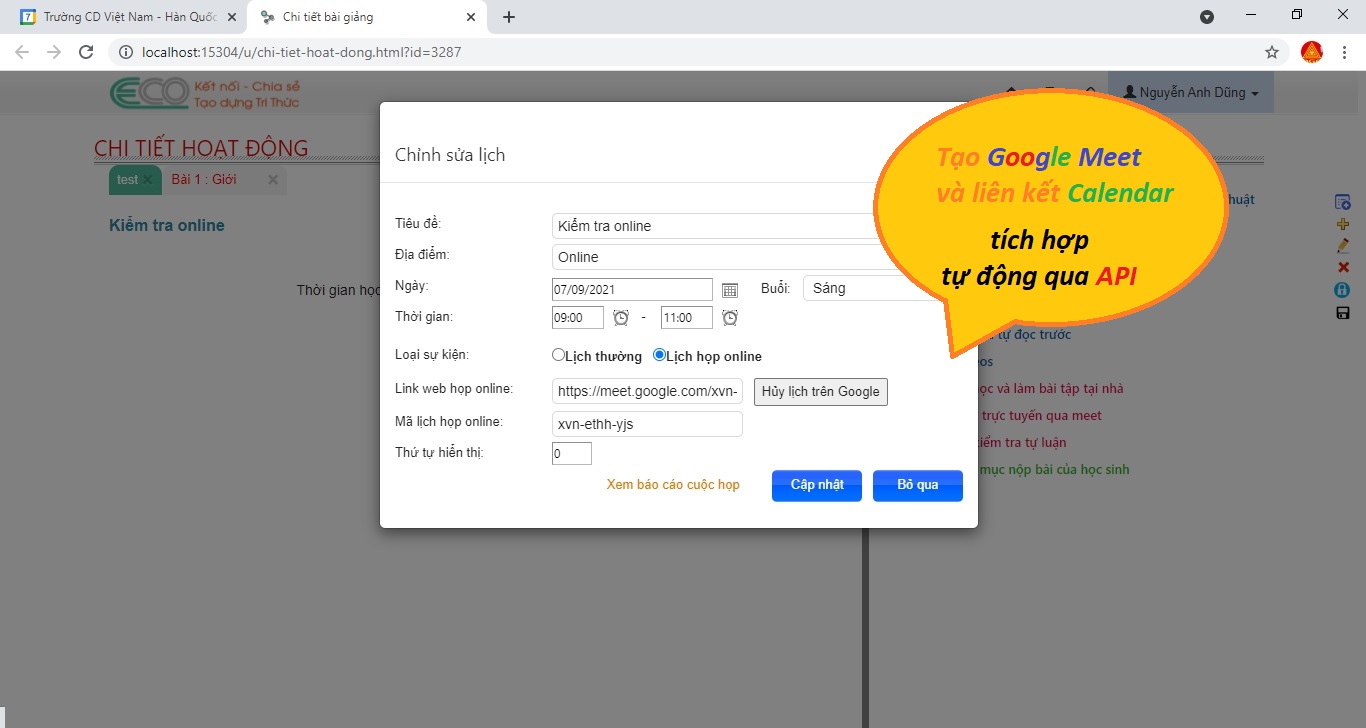The height and width of the screenshot is (728, 1366).
Task: Click the clock icon beside 11:00 end time
Action: point(730,317)
